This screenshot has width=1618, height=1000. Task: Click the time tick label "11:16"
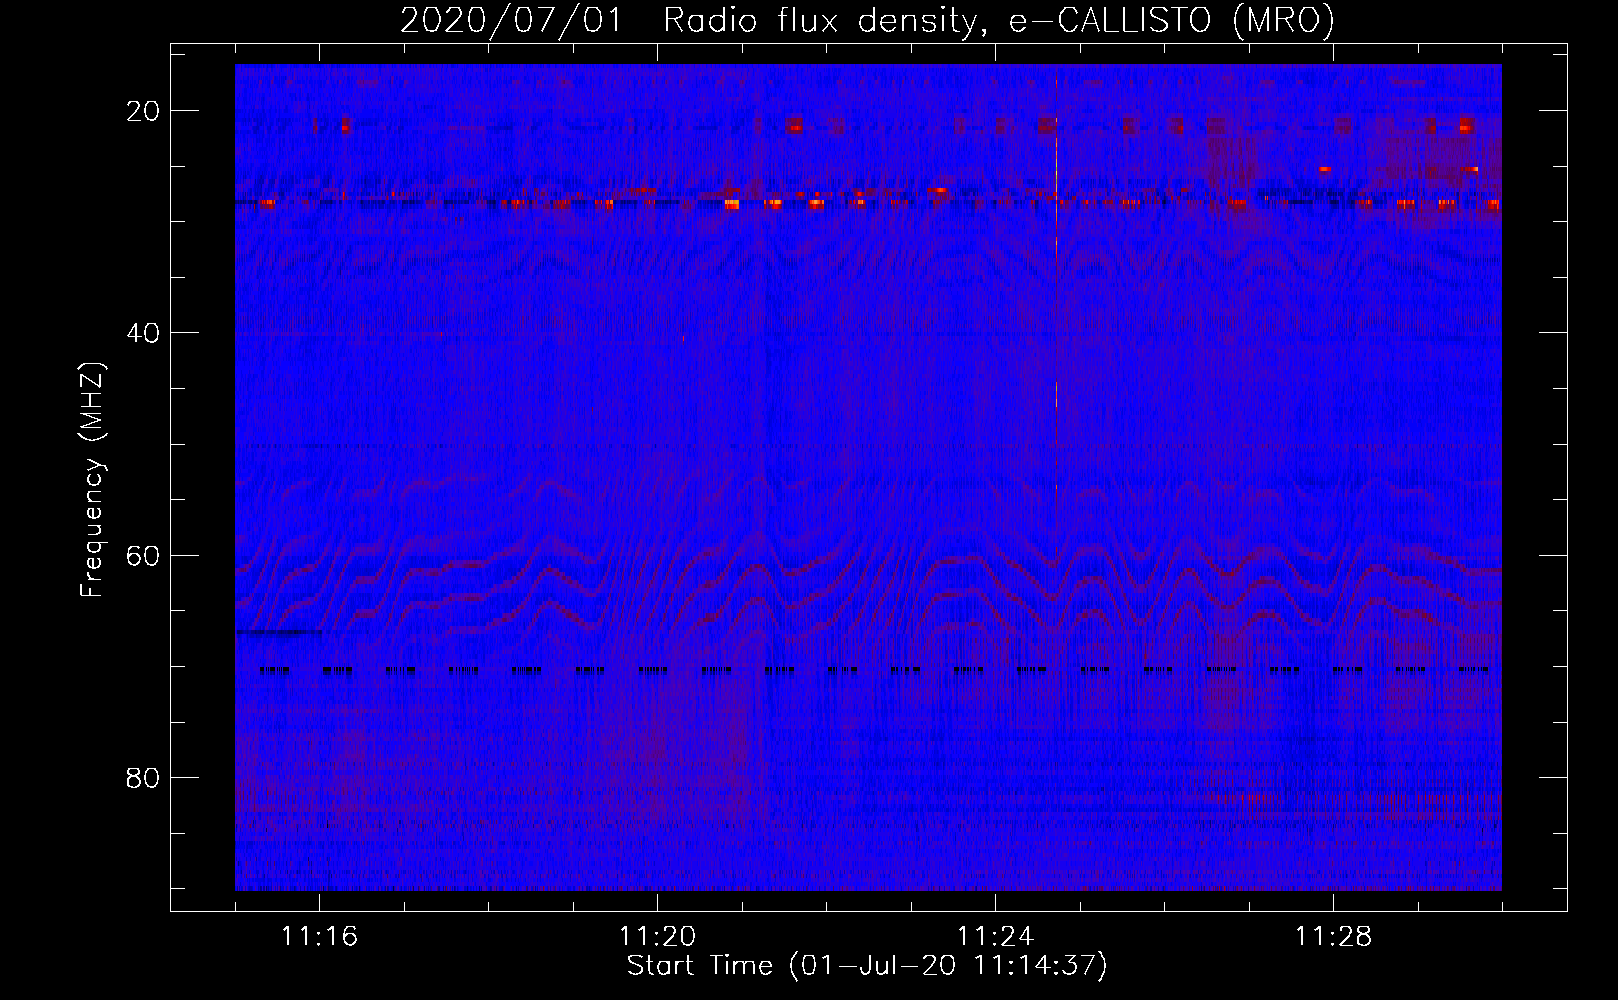click(x=319, y=937)
